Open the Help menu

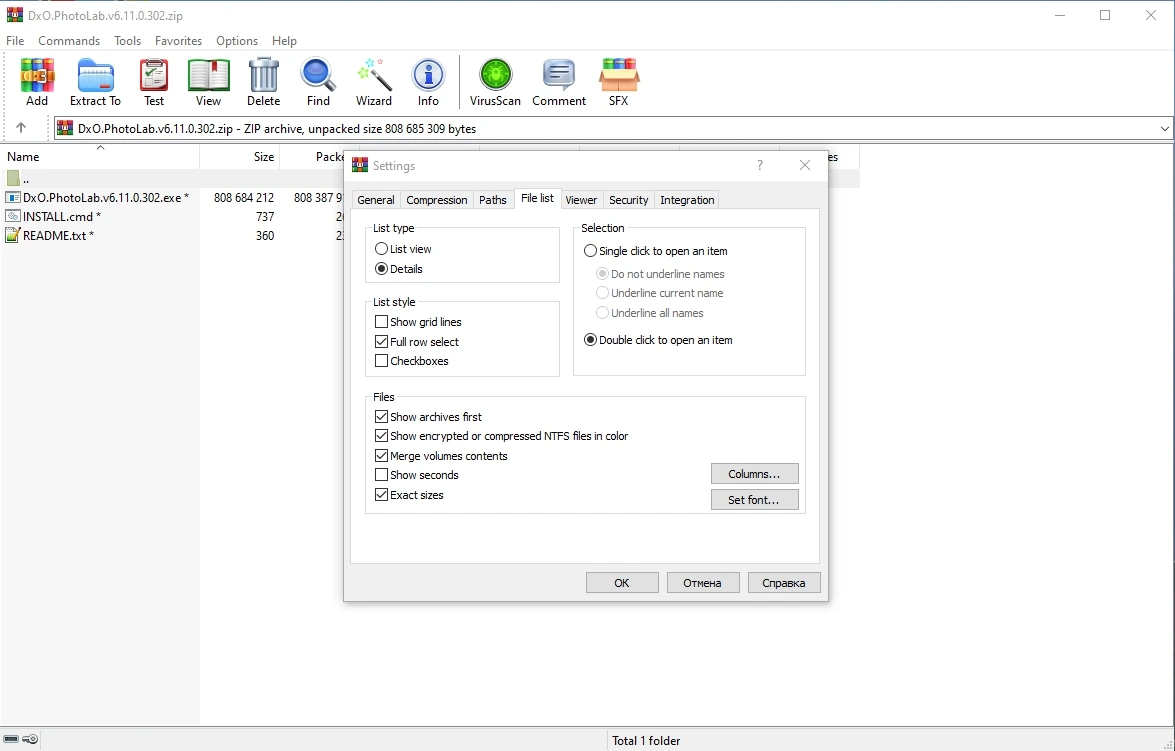284,40
